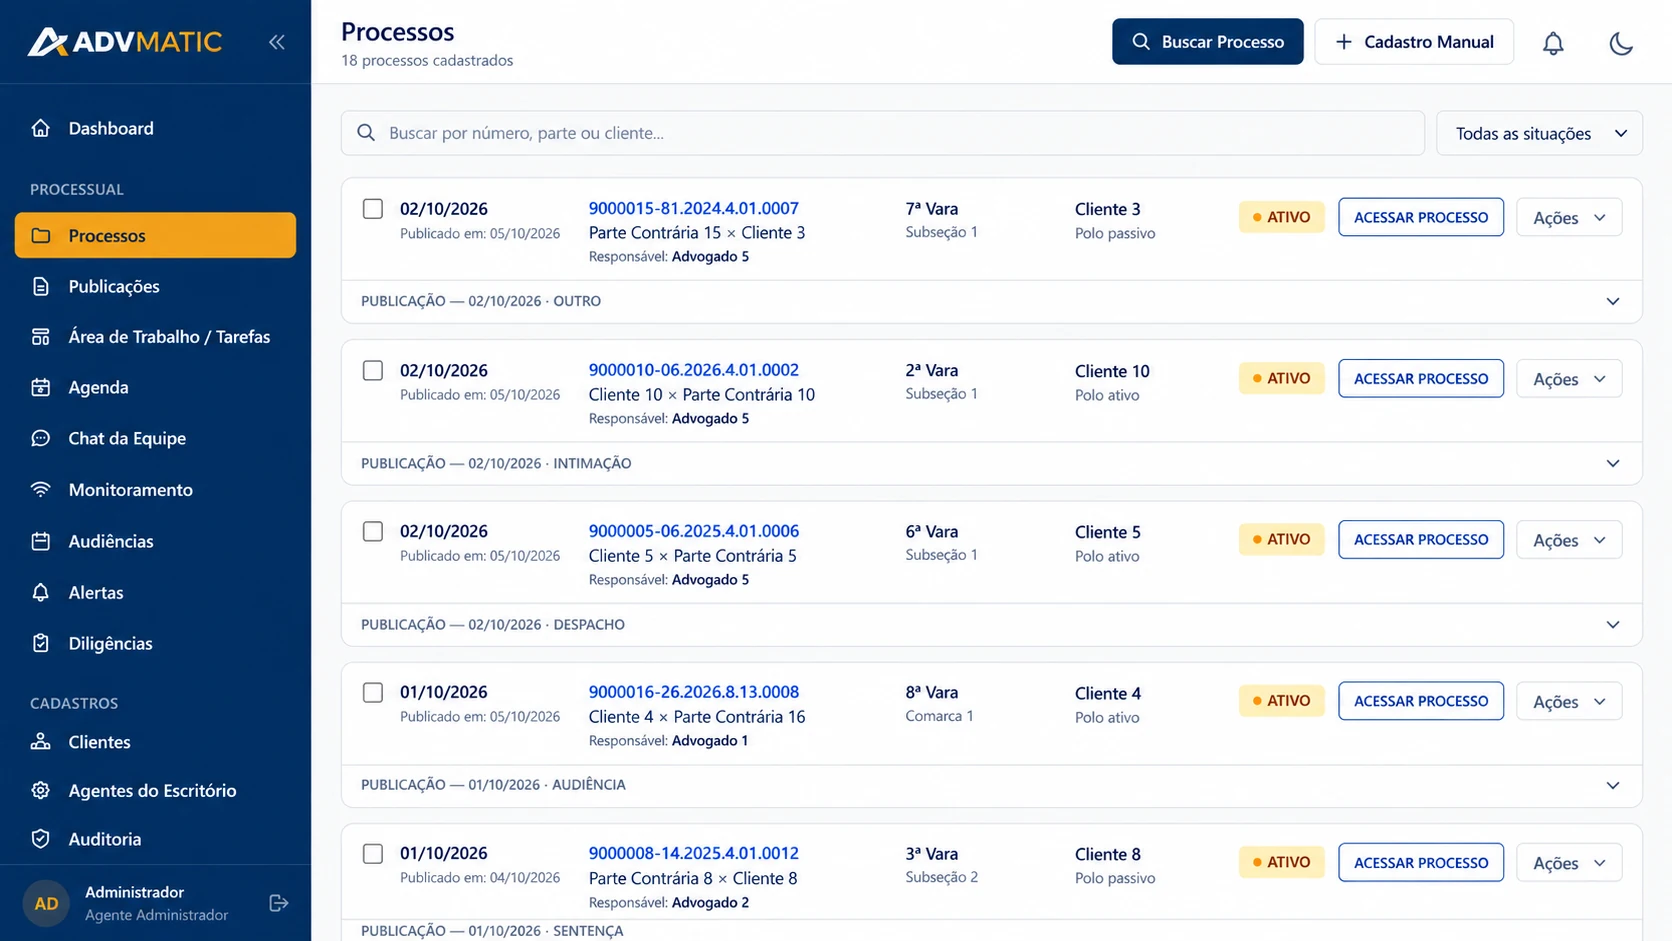
Task: Tick checkbox for process 9000005-06.2025.4.01.0006
Action: coord(373,531)
